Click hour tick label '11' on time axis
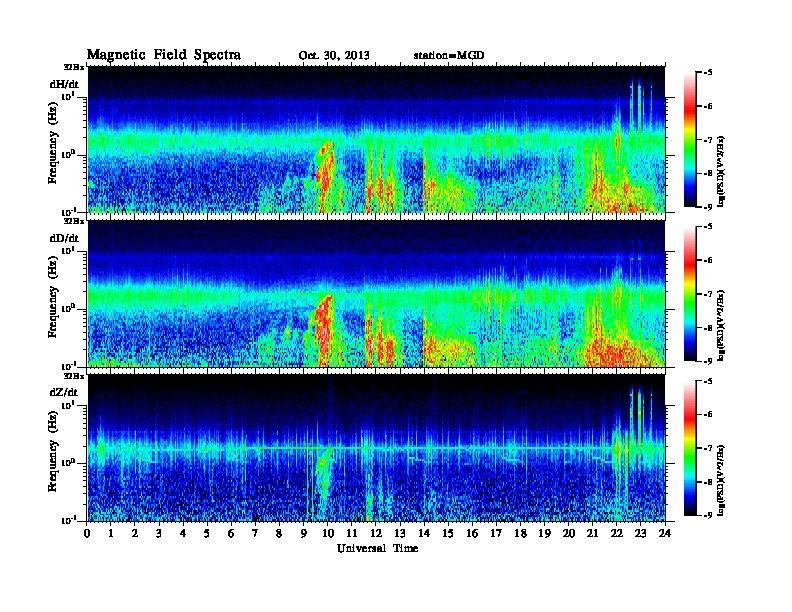792x612 pixels. tap(352, 533)
